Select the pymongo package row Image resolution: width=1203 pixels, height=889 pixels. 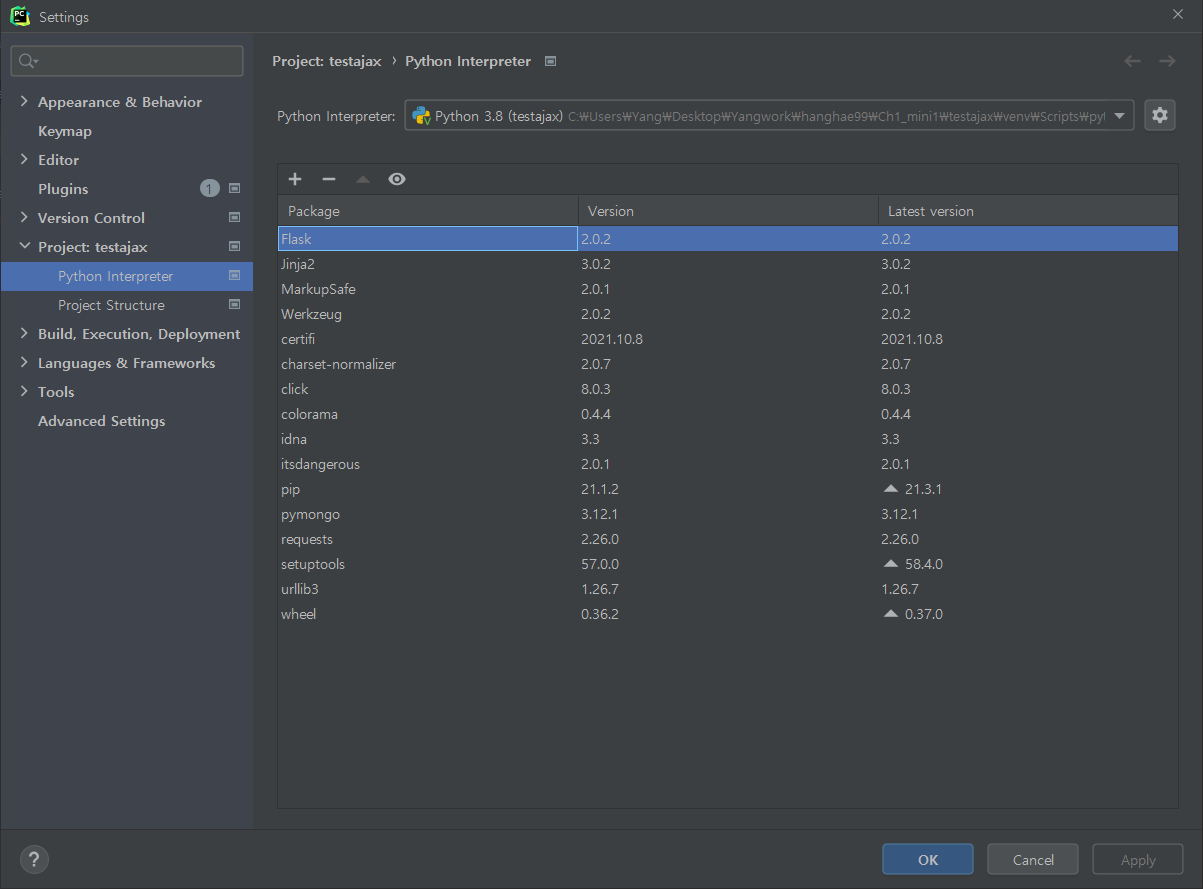coord(728,514)
